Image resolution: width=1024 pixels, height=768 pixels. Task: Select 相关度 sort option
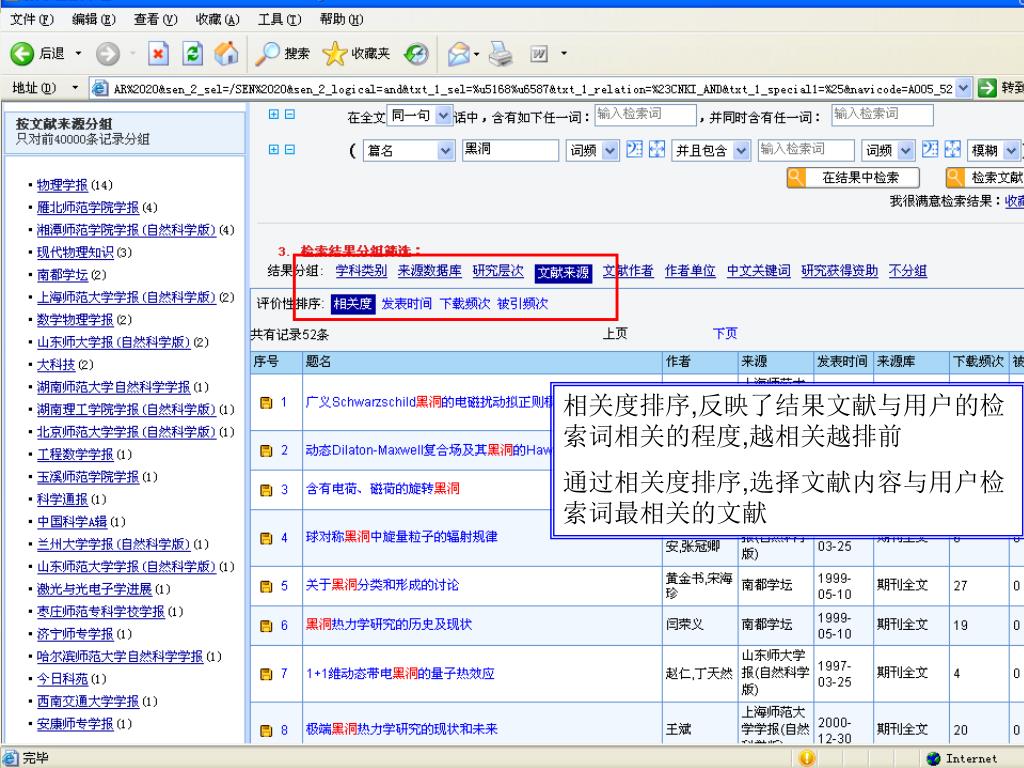pyautogui.click(x=353, y=304)
